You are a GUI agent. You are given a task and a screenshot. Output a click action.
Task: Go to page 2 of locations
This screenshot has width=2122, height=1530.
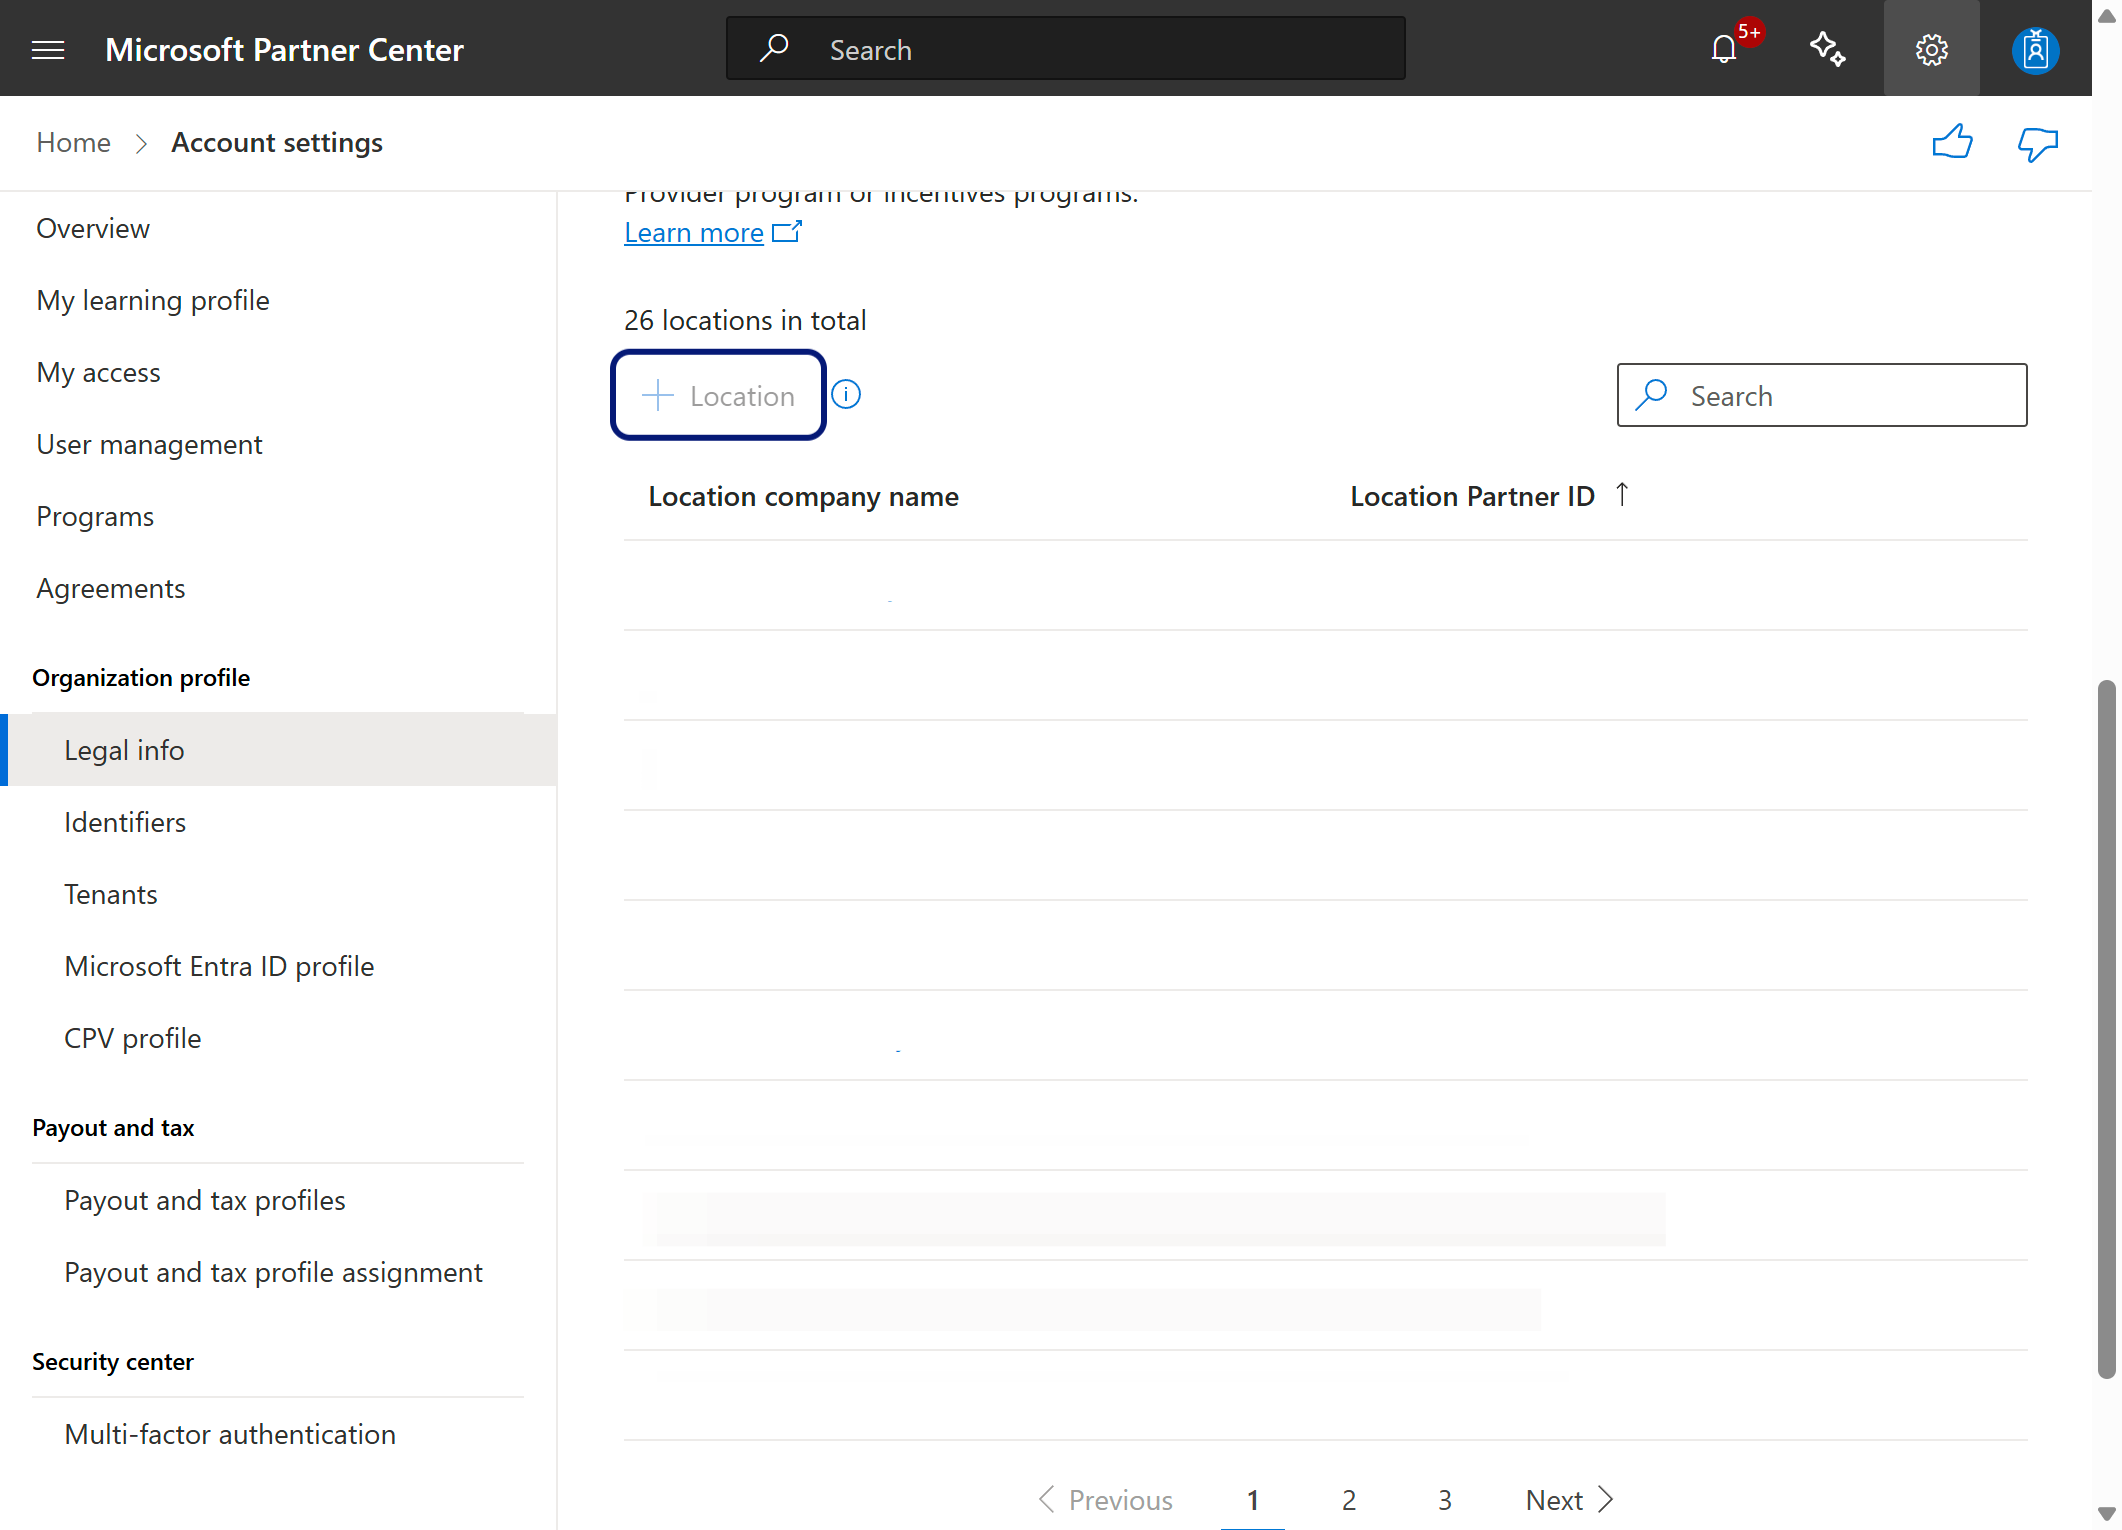tap(1348, 1500)
